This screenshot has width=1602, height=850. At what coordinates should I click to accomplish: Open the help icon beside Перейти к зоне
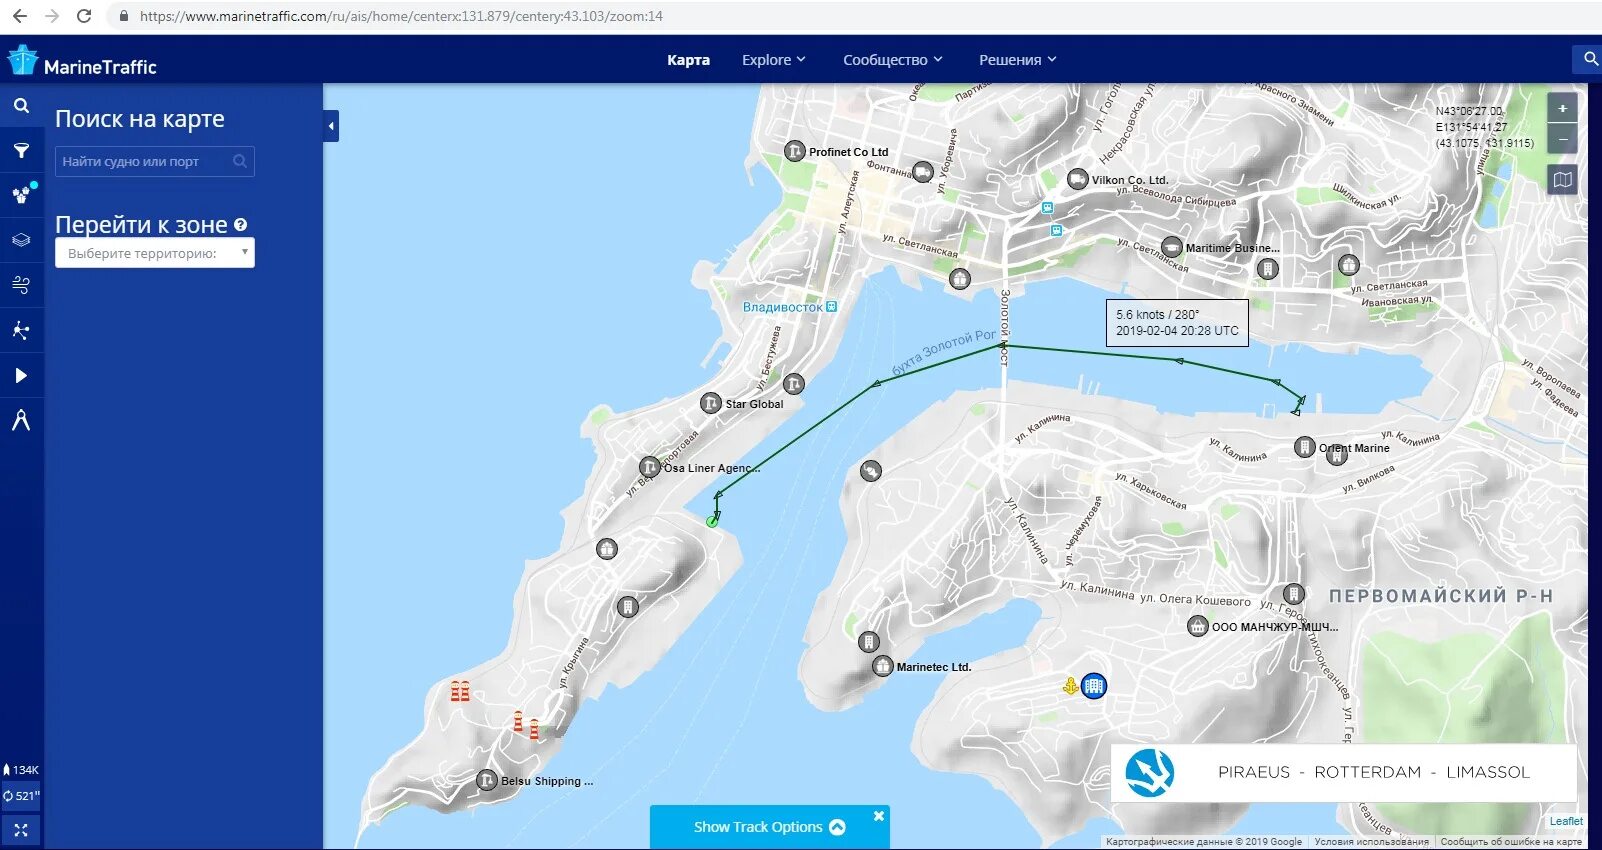241,225
